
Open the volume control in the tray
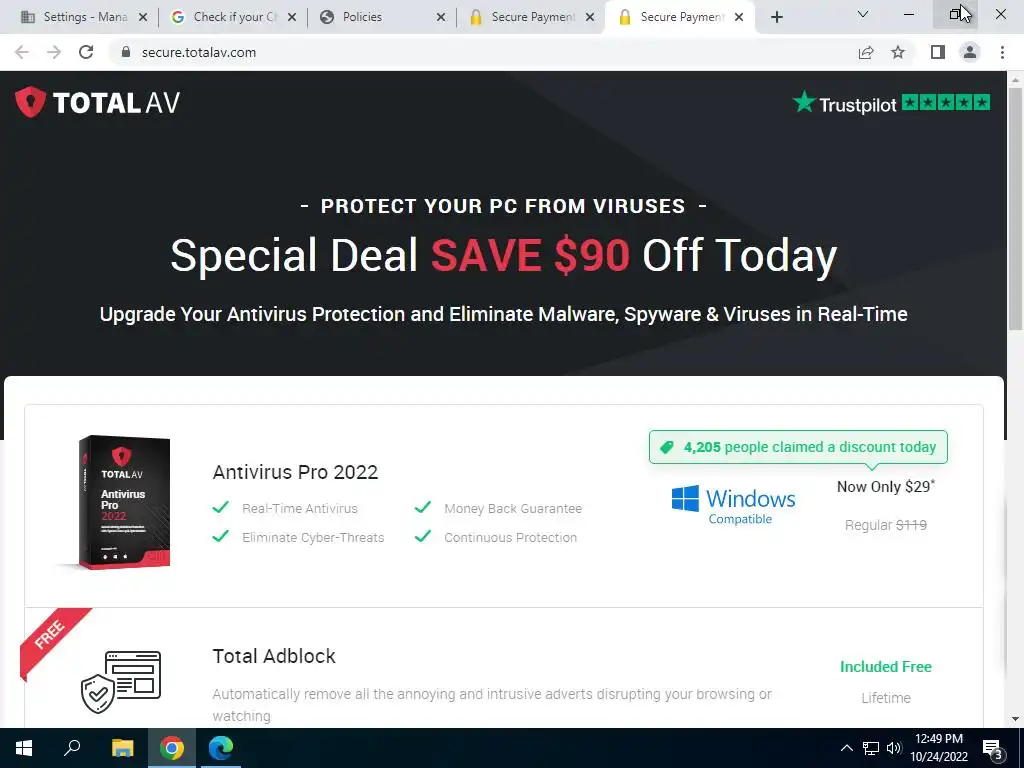pos(895,748)
